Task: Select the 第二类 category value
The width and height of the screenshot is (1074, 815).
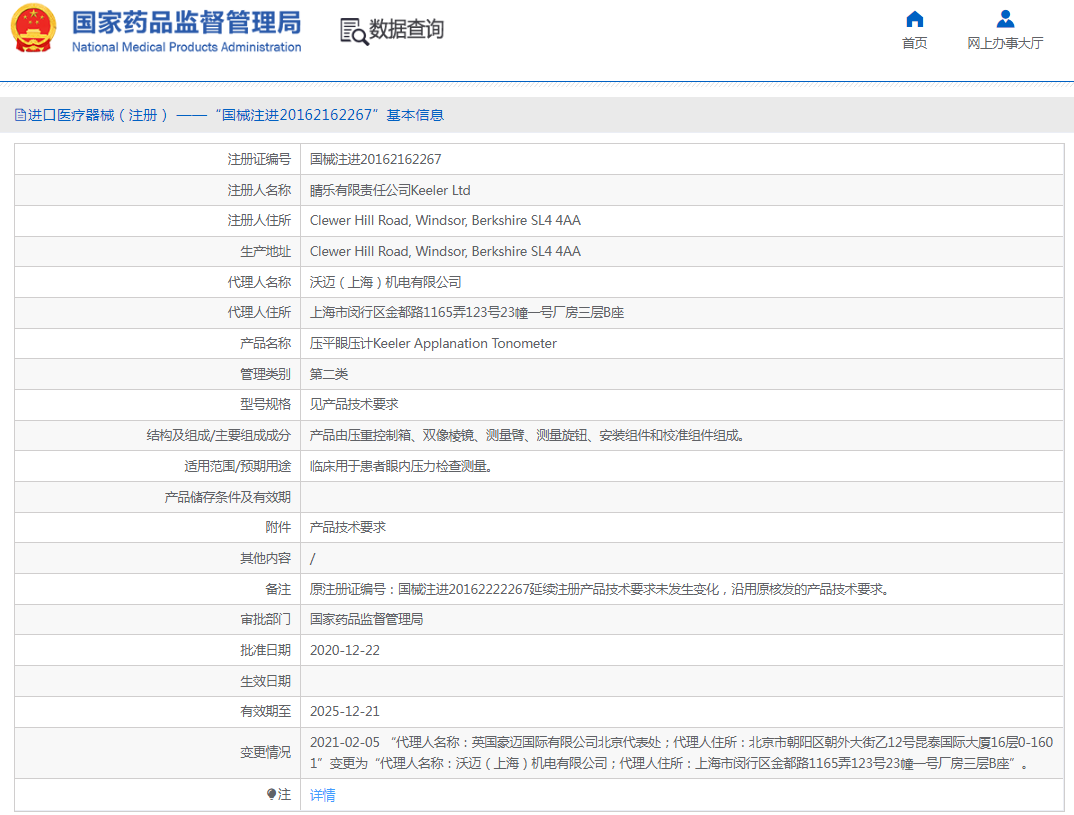Action: (x=329, y=374)
